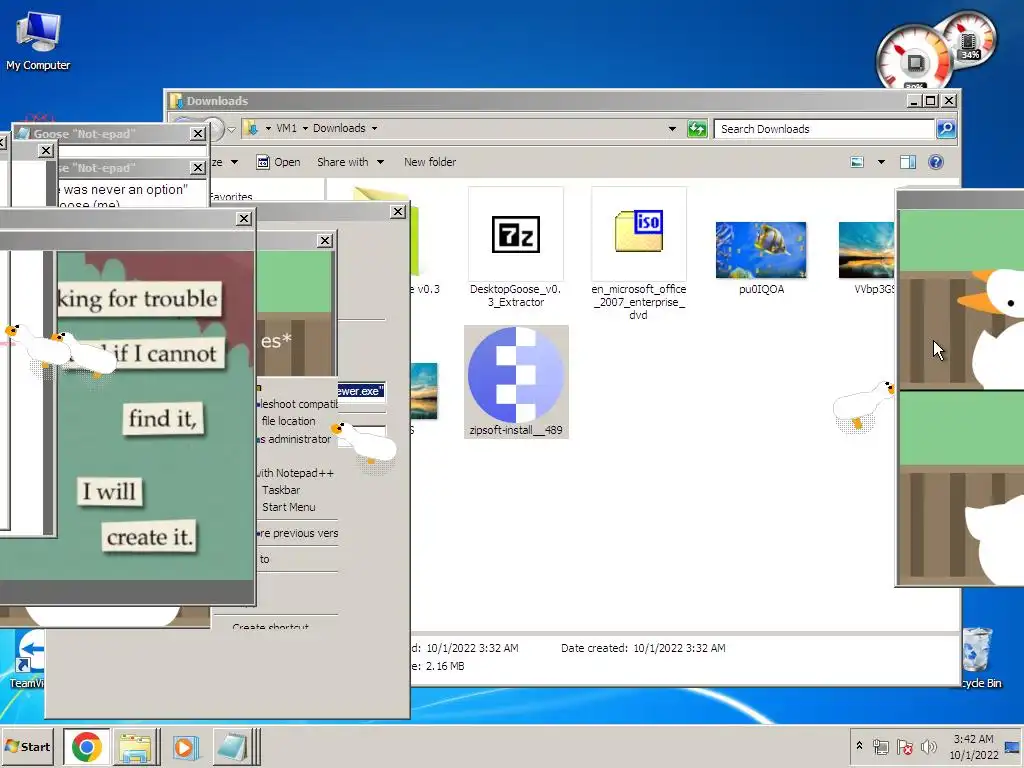Open the My Computer desktop icon
The height and width of the screenshot is (768, 1024).
coord(38,40)
